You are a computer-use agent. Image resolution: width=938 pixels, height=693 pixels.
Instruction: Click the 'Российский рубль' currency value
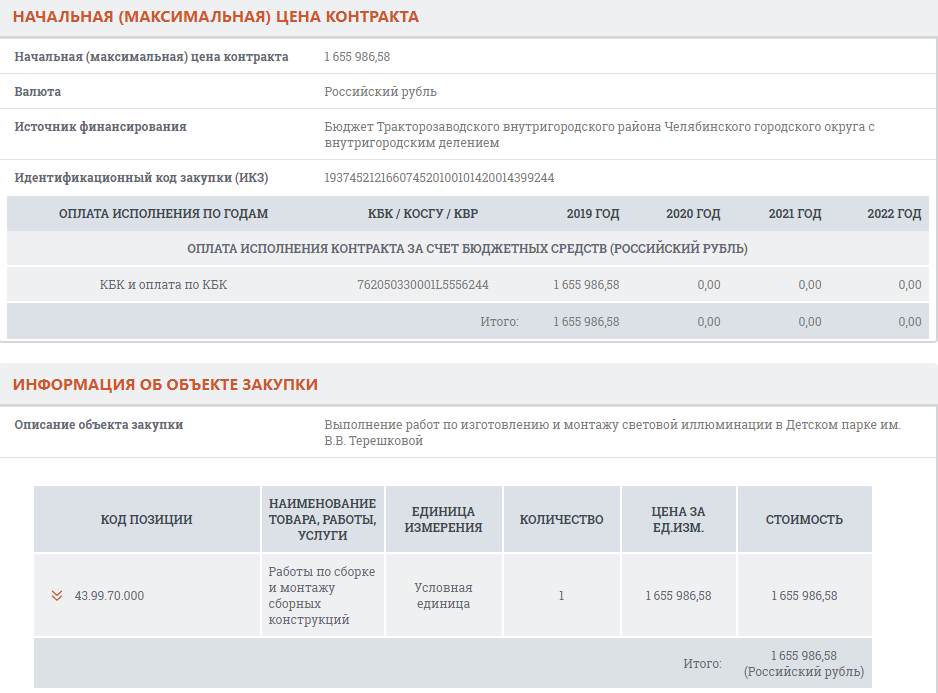pyautogui.click(x=380, y=92)
